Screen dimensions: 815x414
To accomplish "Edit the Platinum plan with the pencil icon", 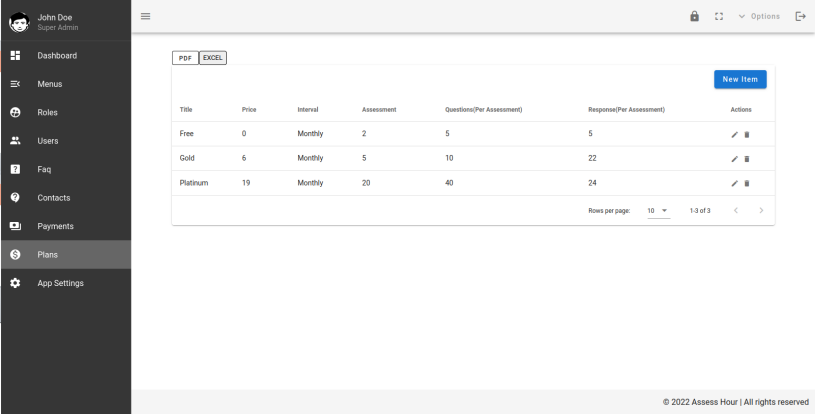I will (x=736, y=183).
